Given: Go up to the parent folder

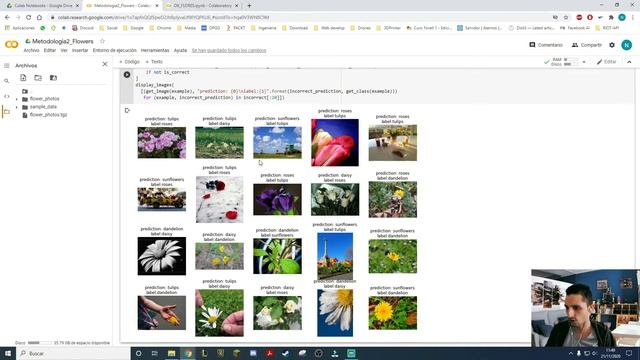Looking at the screenshot, I should pos(25,91).
